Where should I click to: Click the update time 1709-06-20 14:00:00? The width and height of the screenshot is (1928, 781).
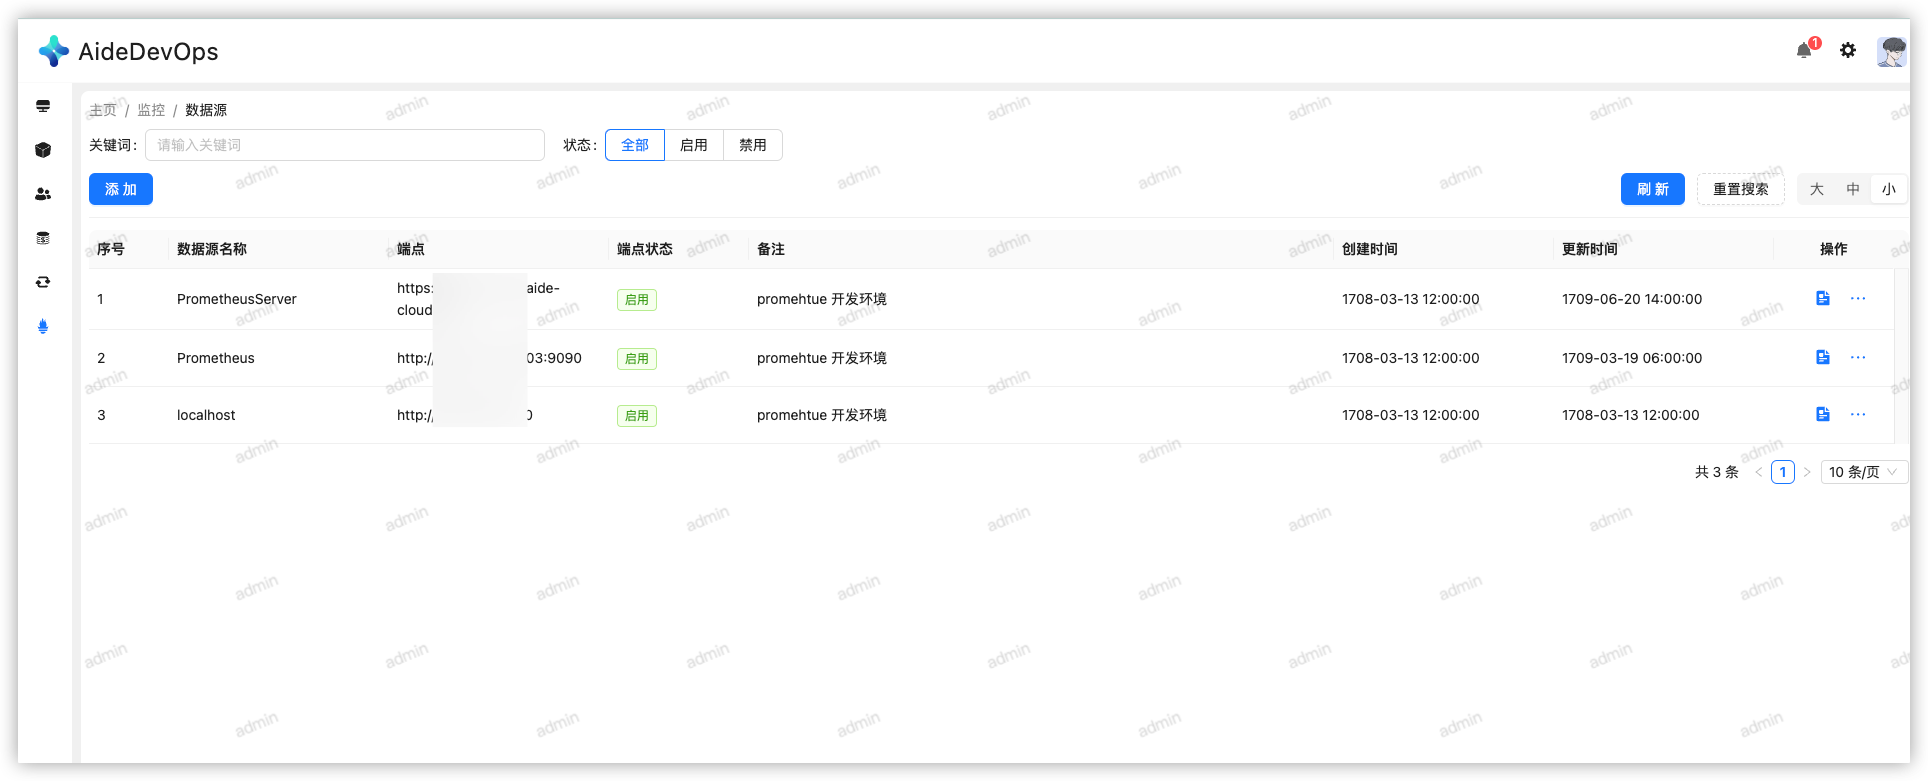tap(1632, 299)
